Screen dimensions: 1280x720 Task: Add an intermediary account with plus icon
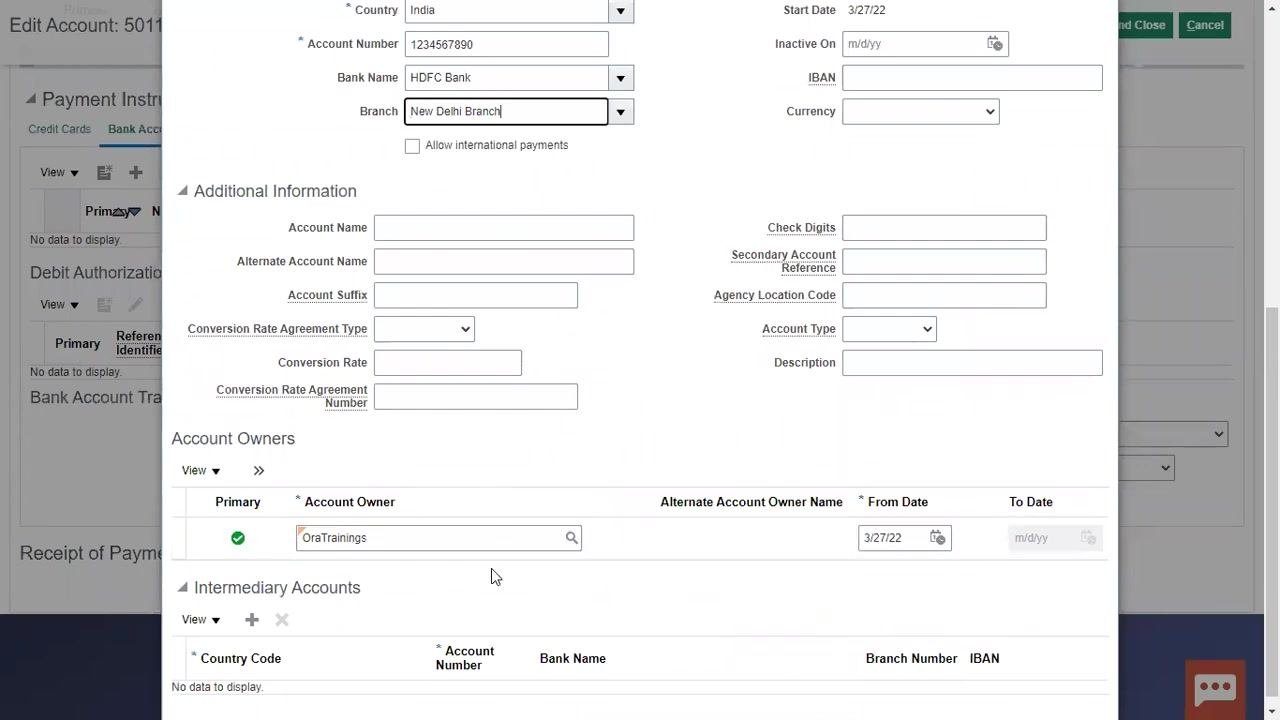252,620
